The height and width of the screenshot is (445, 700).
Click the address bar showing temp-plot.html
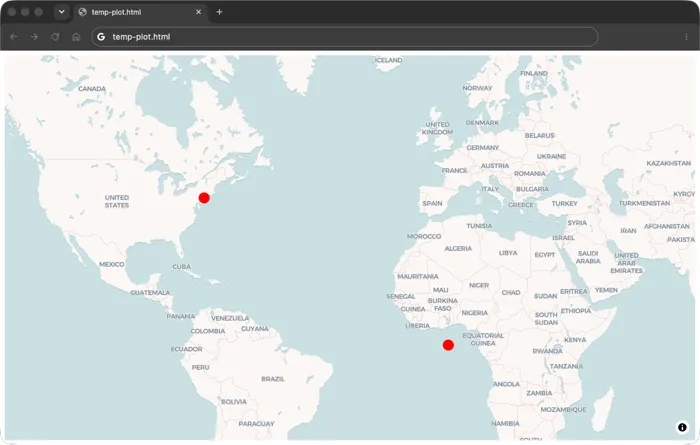click(345, 37)
